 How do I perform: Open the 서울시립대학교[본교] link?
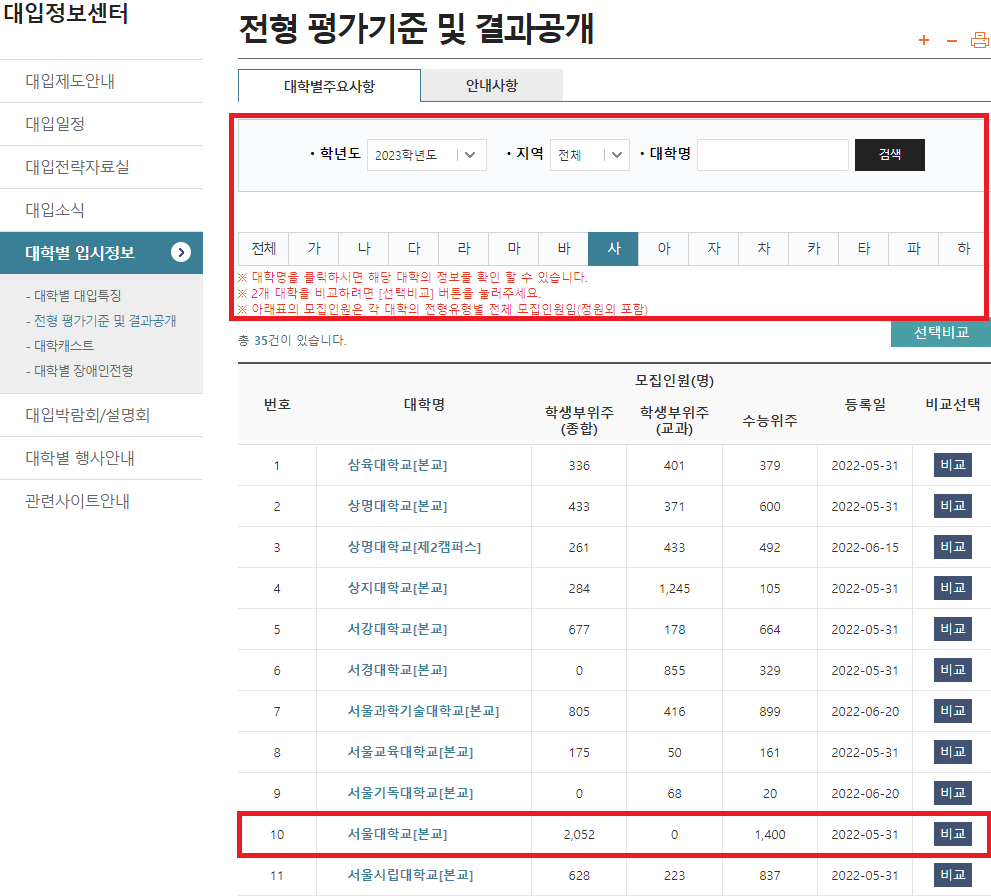coord(411,875)
